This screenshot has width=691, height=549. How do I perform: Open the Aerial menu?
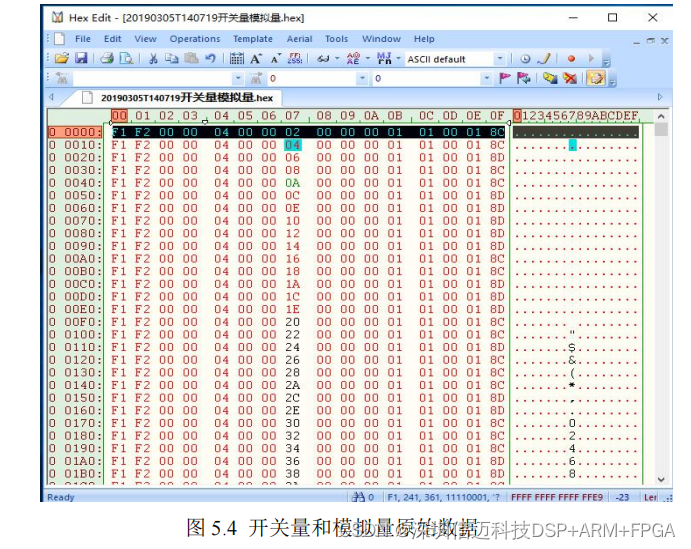click(x=299, y=39)
